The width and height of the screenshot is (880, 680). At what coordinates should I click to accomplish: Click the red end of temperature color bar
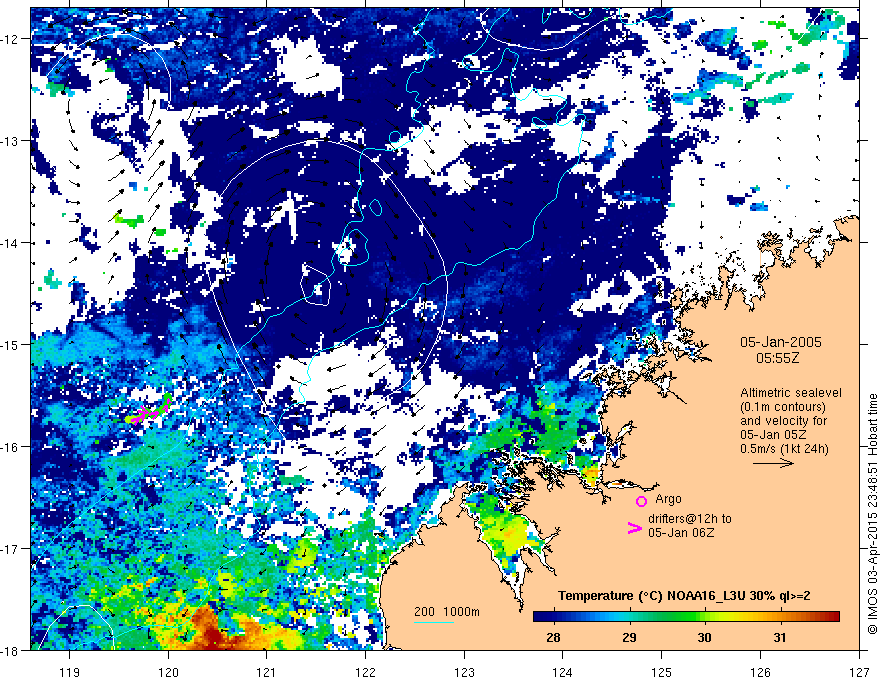tap(832, 617)
